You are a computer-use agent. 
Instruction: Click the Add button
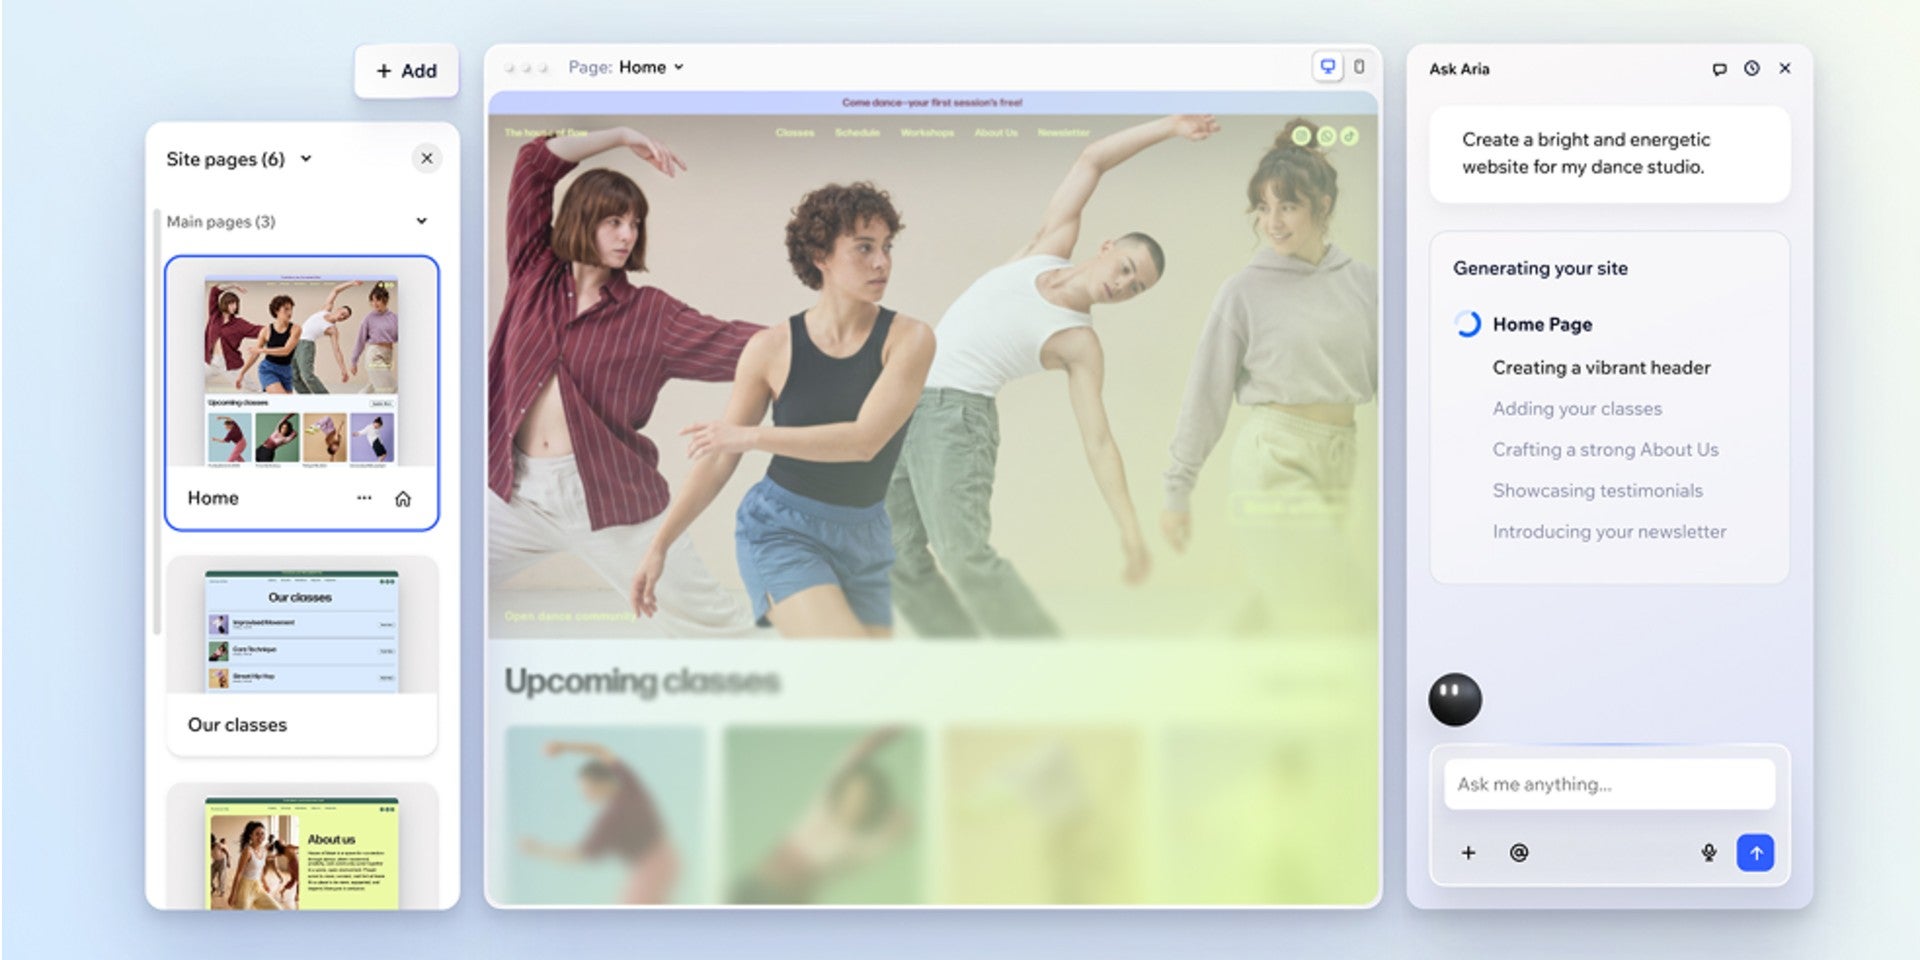406,71
